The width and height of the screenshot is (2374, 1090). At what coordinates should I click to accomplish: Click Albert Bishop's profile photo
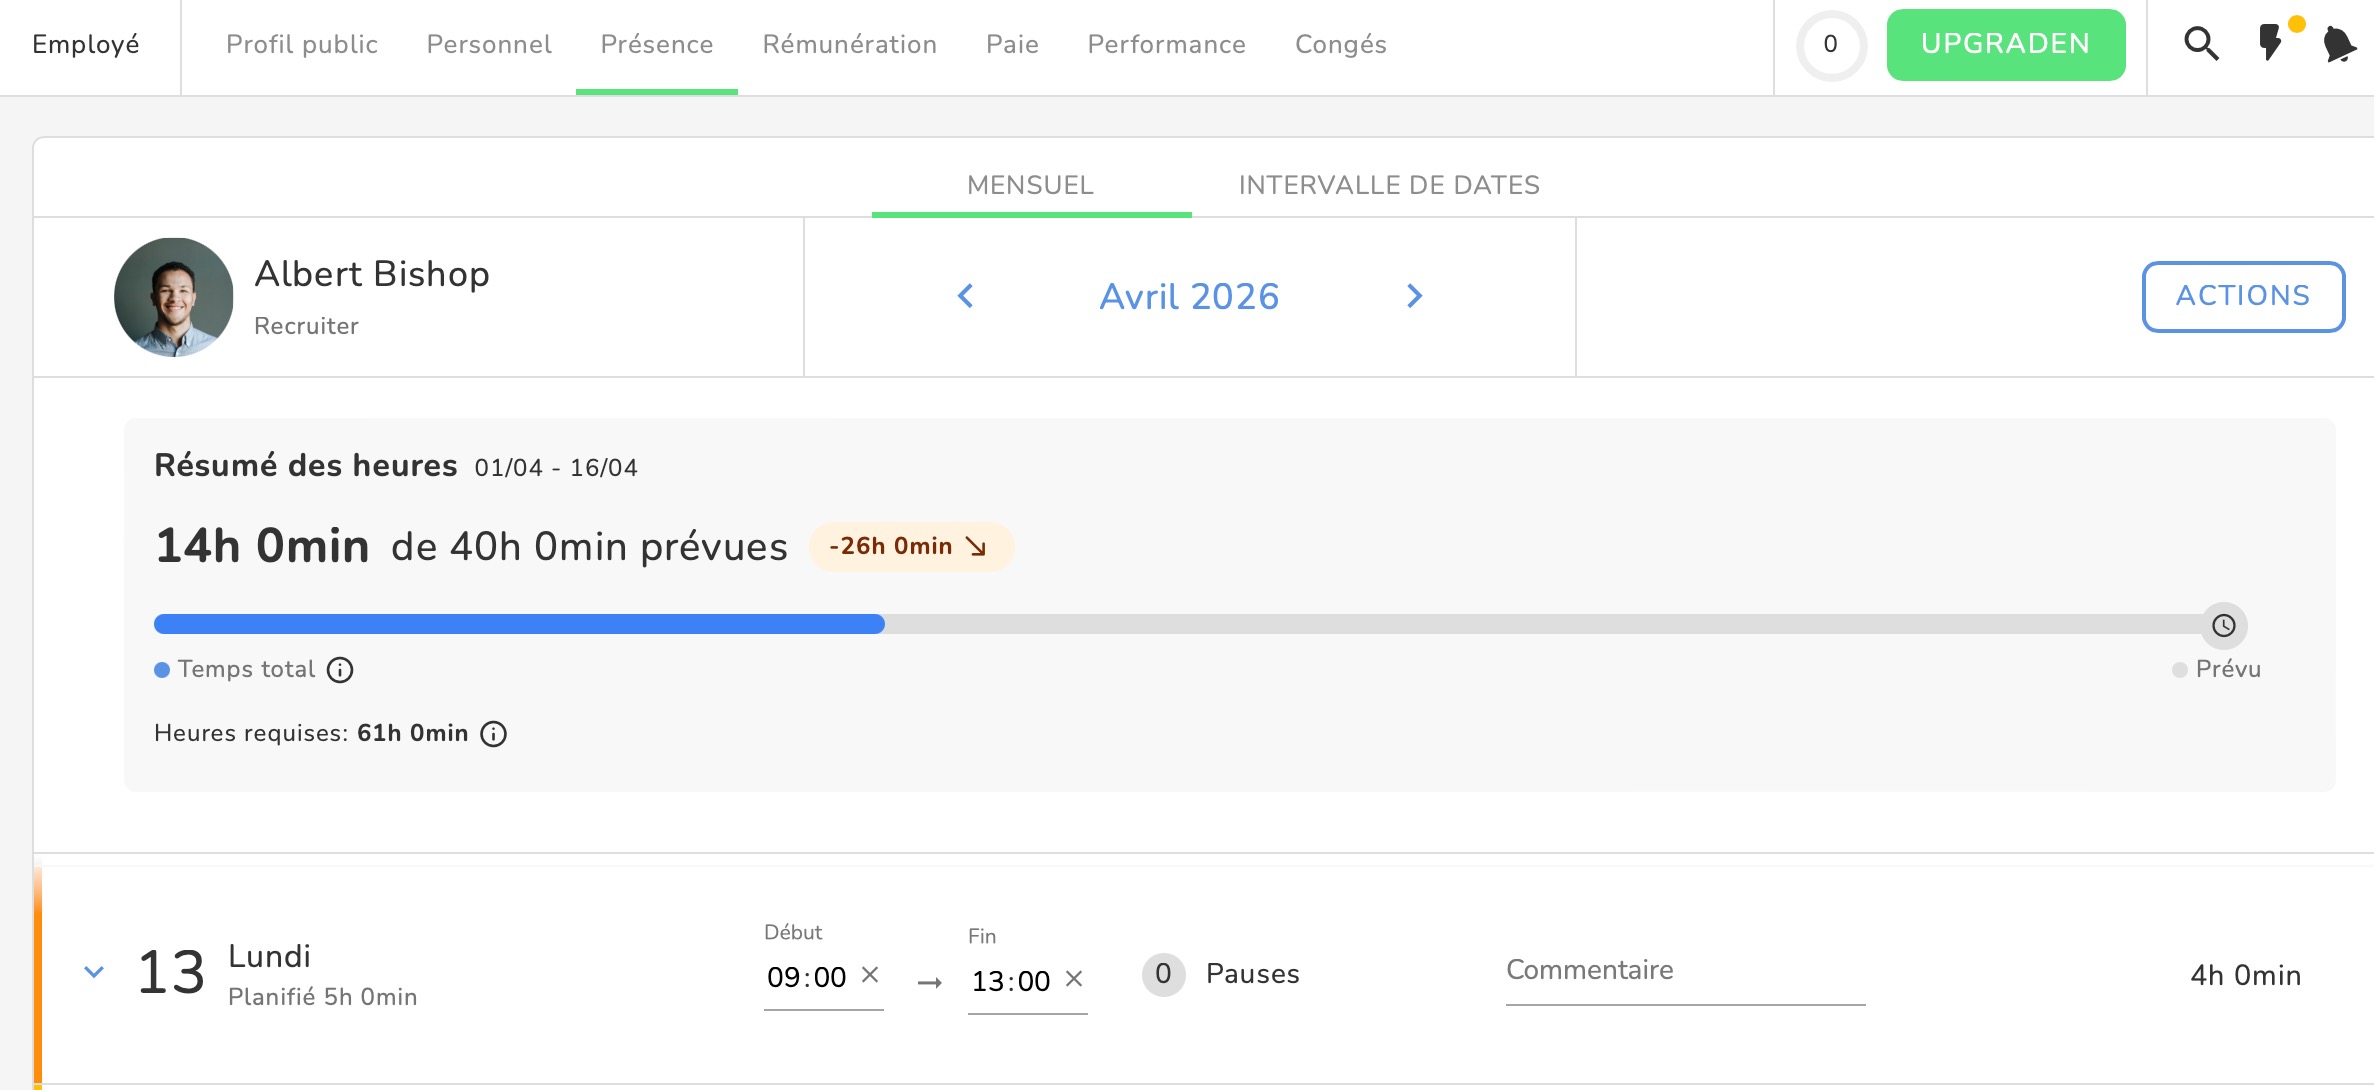pos(174,297)
